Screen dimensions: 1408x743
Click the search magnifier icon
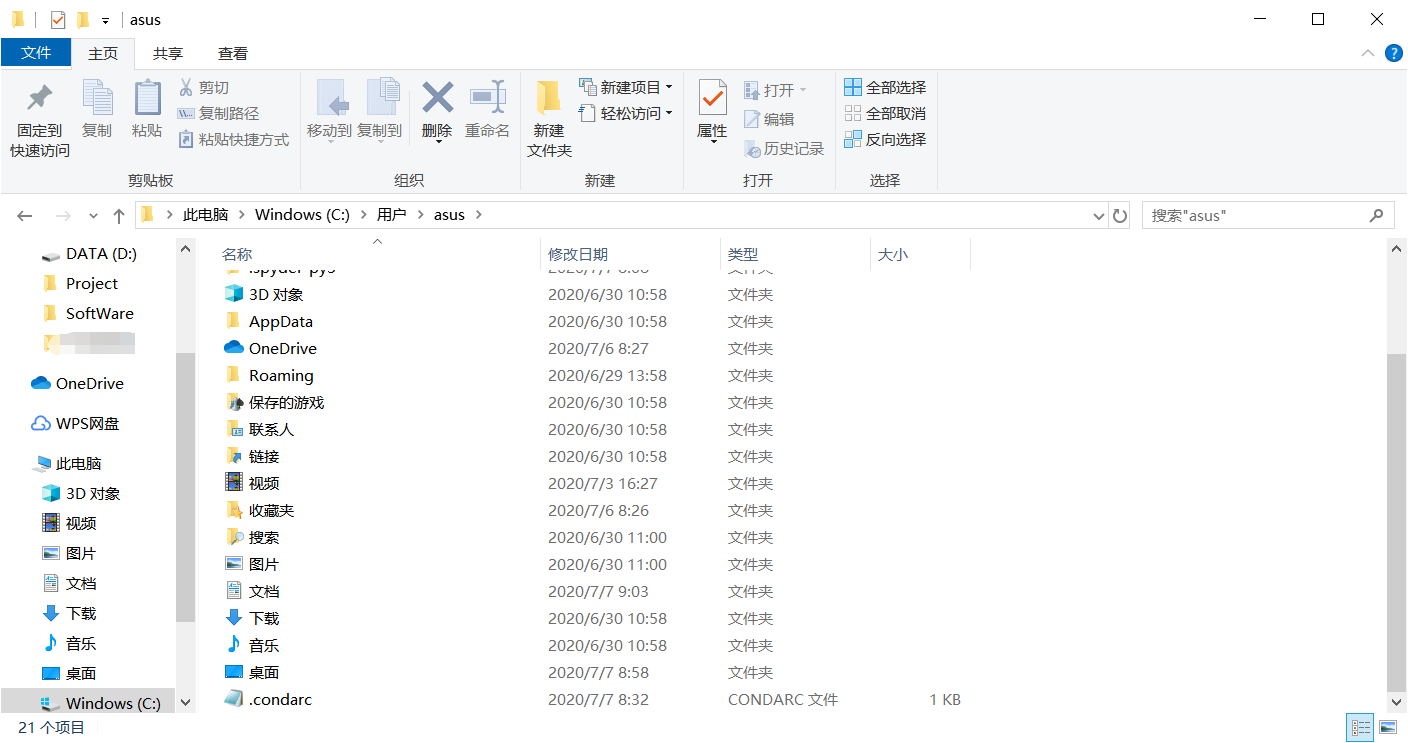pyautogui.click(x=1376, y=215)
